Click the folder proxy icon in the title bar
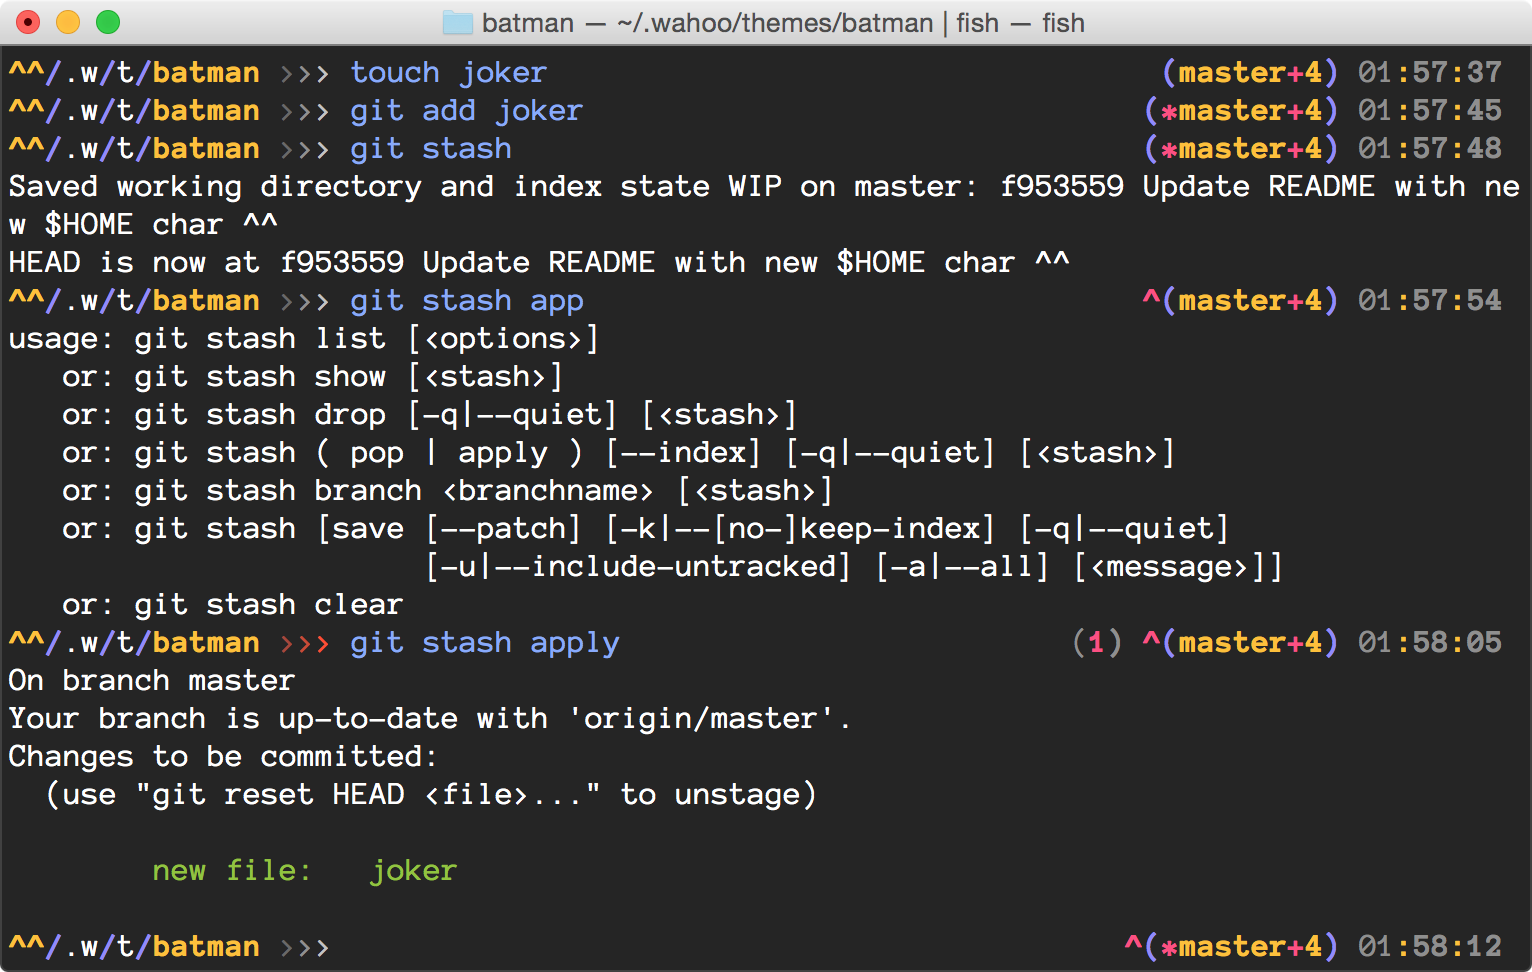Image resolution: width=1532 pixels, height=972 pixels. coord(457,23)
